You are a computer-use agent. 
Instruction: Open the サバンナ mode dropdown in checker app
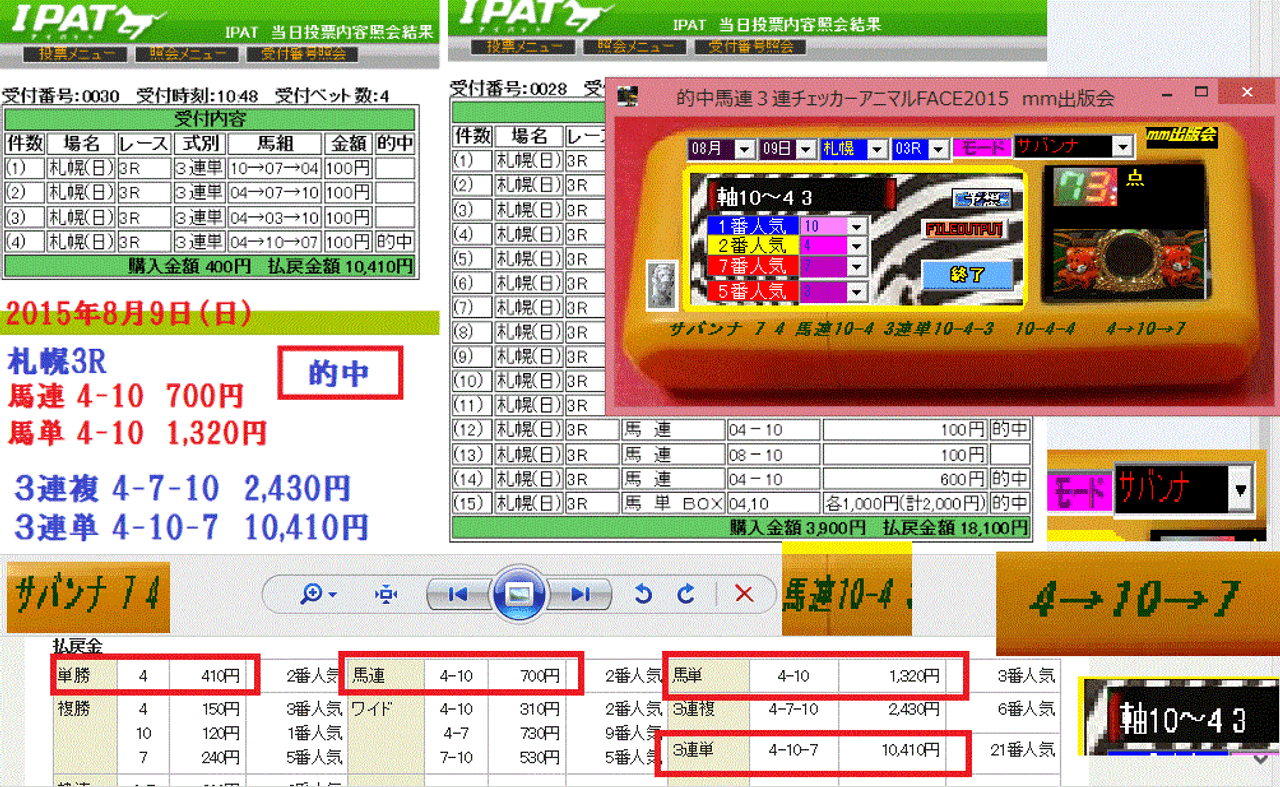pos(1123,147)
